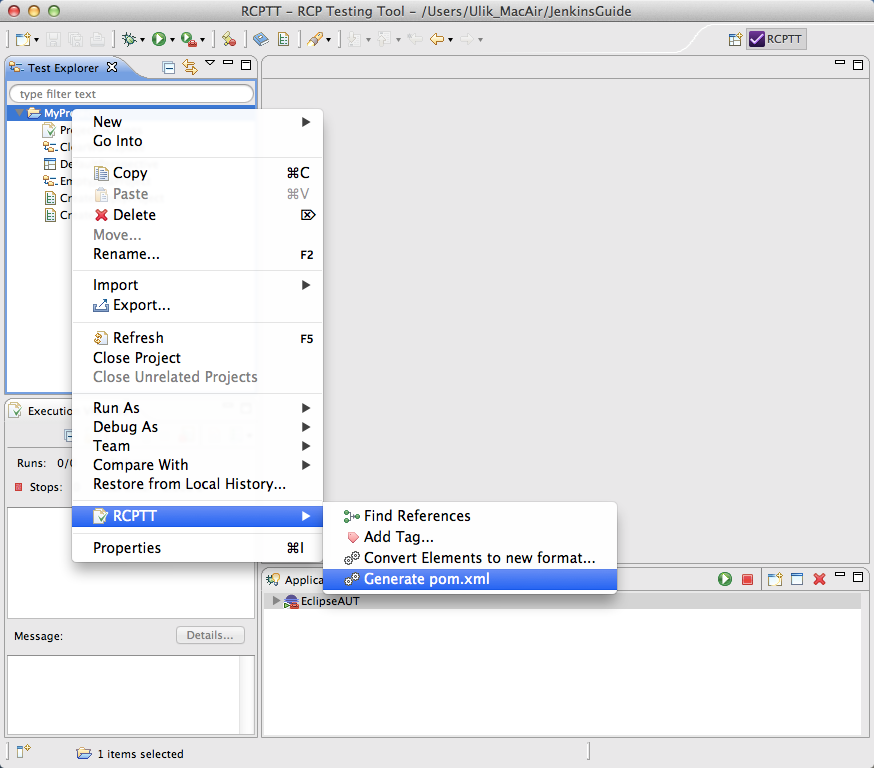Click the yellow Back arrow toolbar icon

pos(436,39)
